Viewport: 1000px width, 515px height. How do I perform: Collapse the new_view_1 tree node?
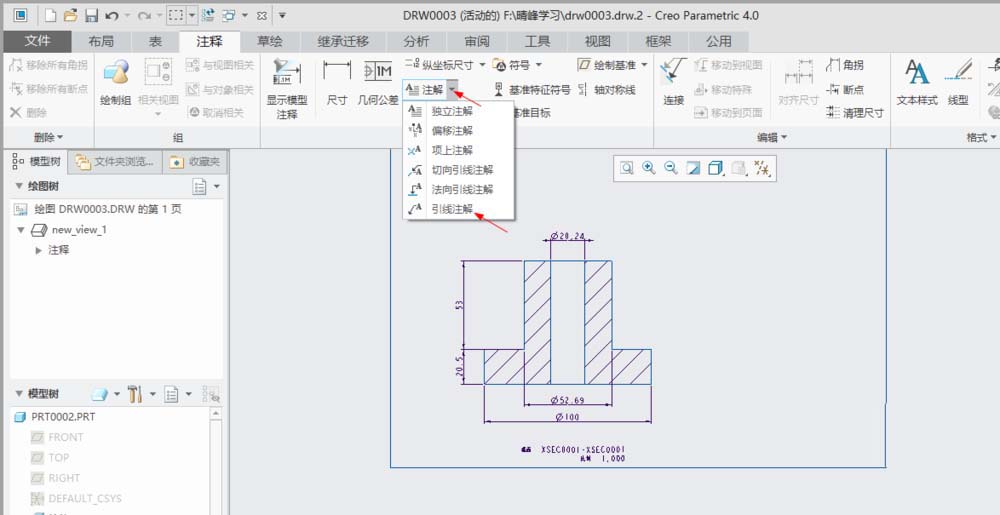(x=21, y=229)
